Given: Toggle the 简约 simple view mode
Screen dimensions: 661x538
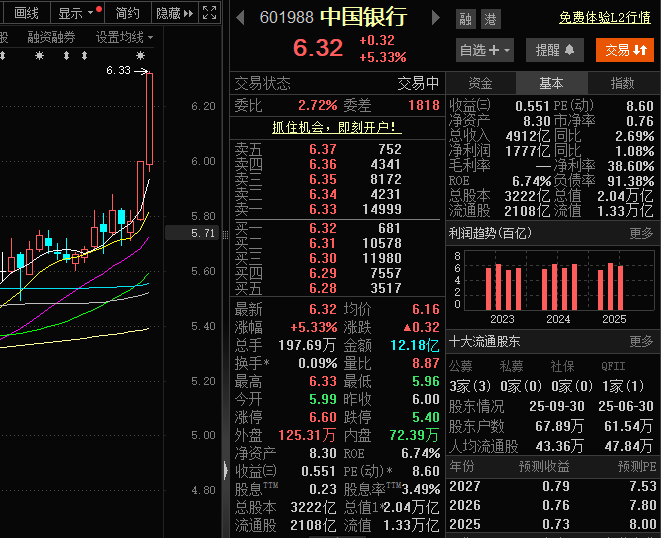Looking at the screenshot, I should (x=127, y=13).
